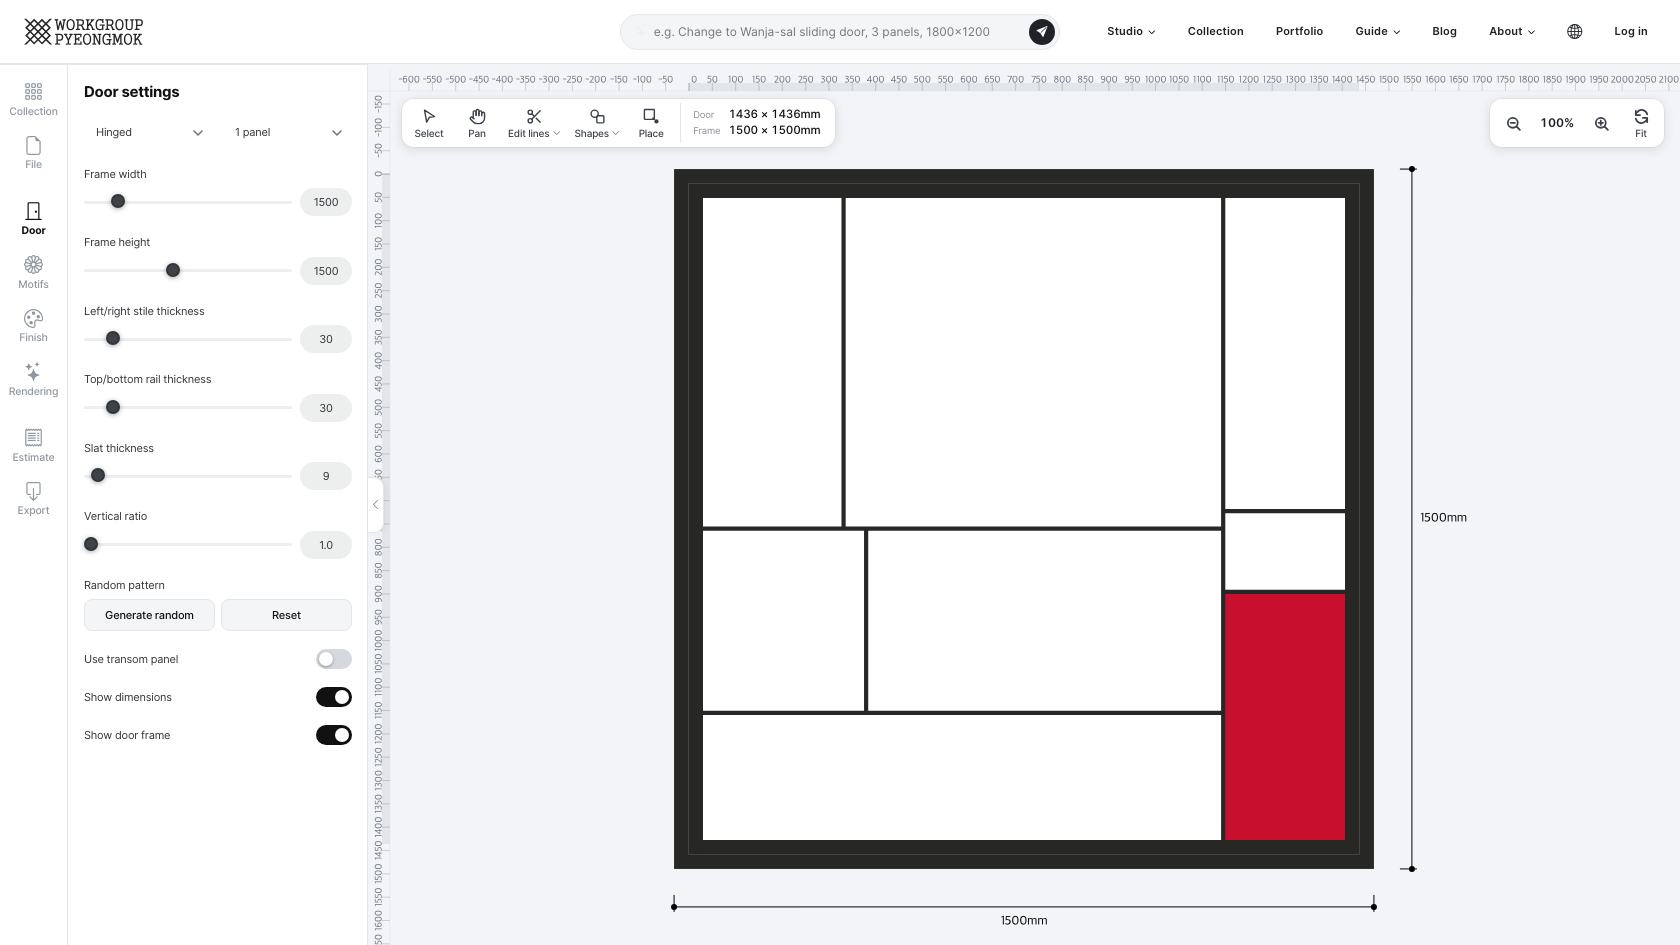Click the 100% zoom level value
This screenshot has width=1680, height=945.
pos(1557,123)
